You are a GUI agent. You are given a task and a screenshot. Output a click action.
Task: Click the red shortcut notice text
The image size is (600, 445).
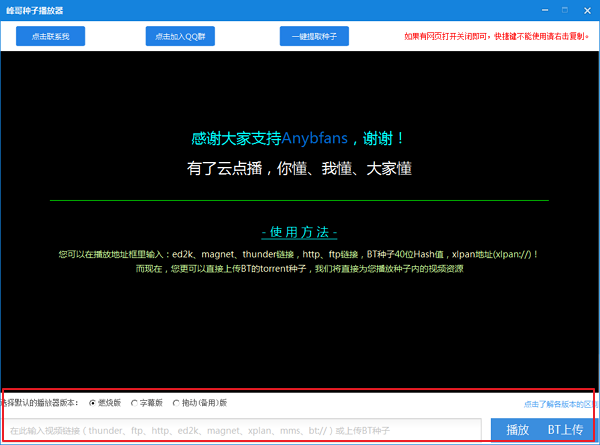496,36
